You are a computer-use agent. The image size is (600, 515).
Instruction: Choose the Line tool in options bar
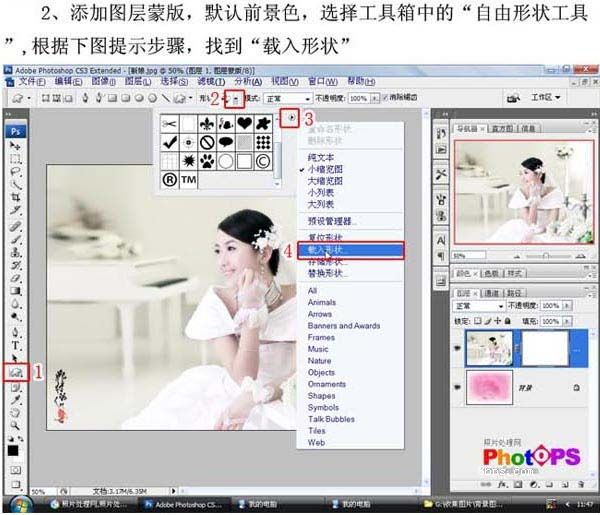pyautogui.click(x=165, y=98)
